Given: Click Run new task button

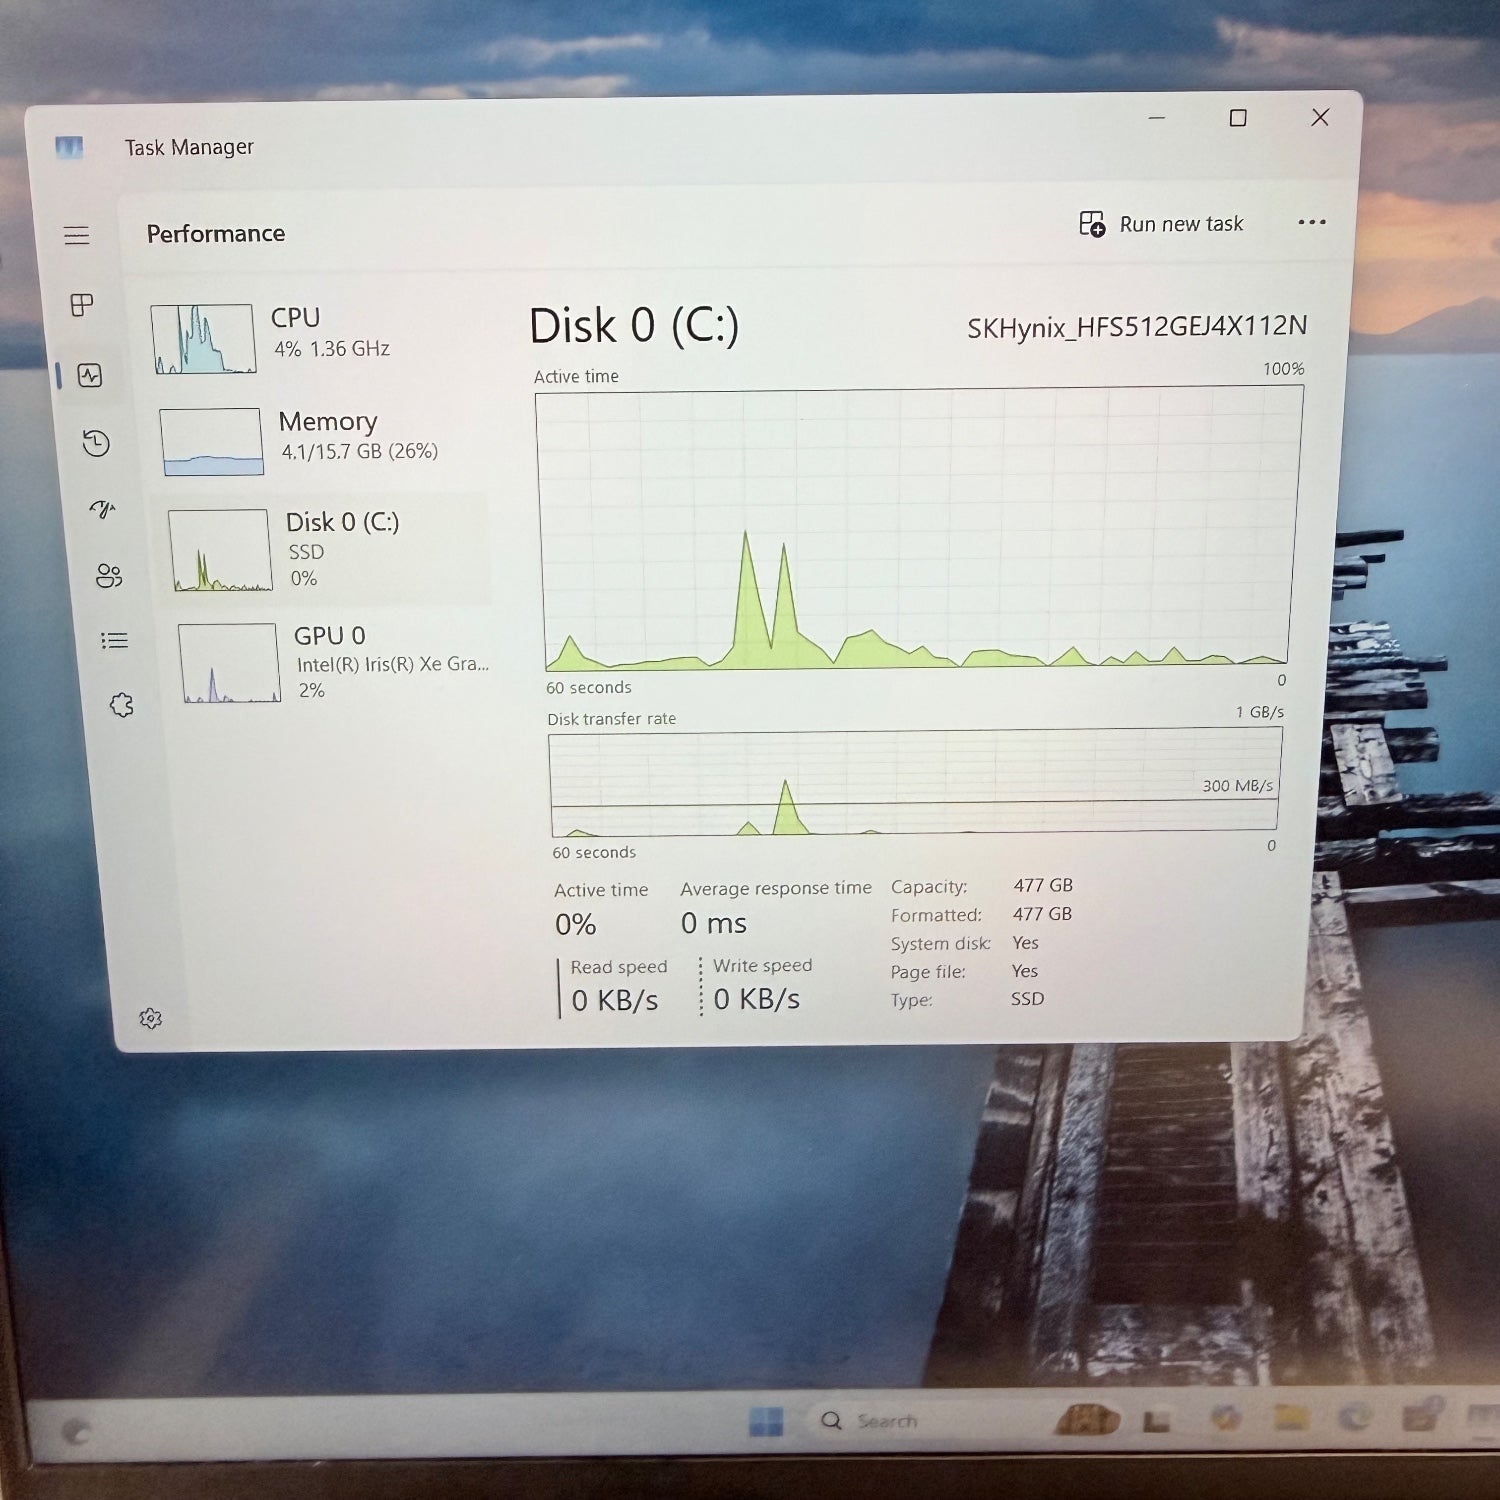Looking at the screenshot, I should (x=1162, y=224).
